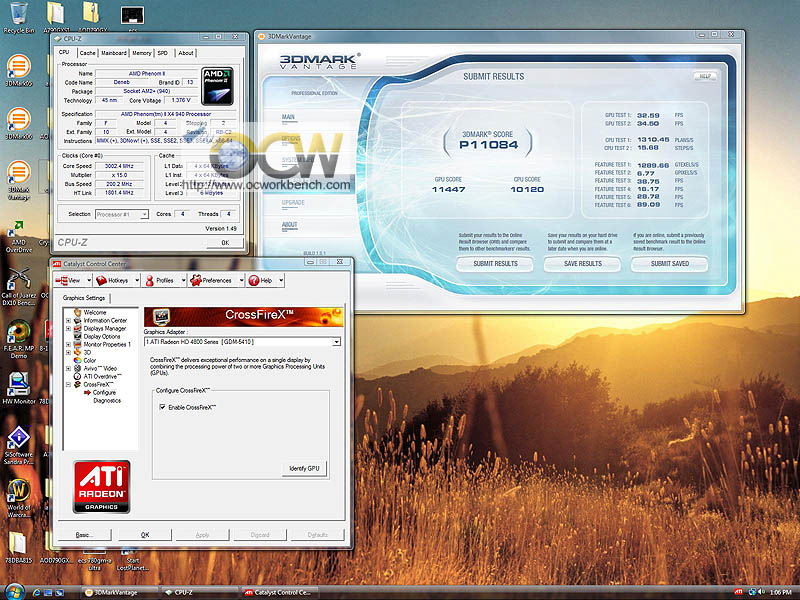Open the Profiles dropdown arrow
Image resolution: width=800 pixels, height=600 pixels.
click(183, 280)
